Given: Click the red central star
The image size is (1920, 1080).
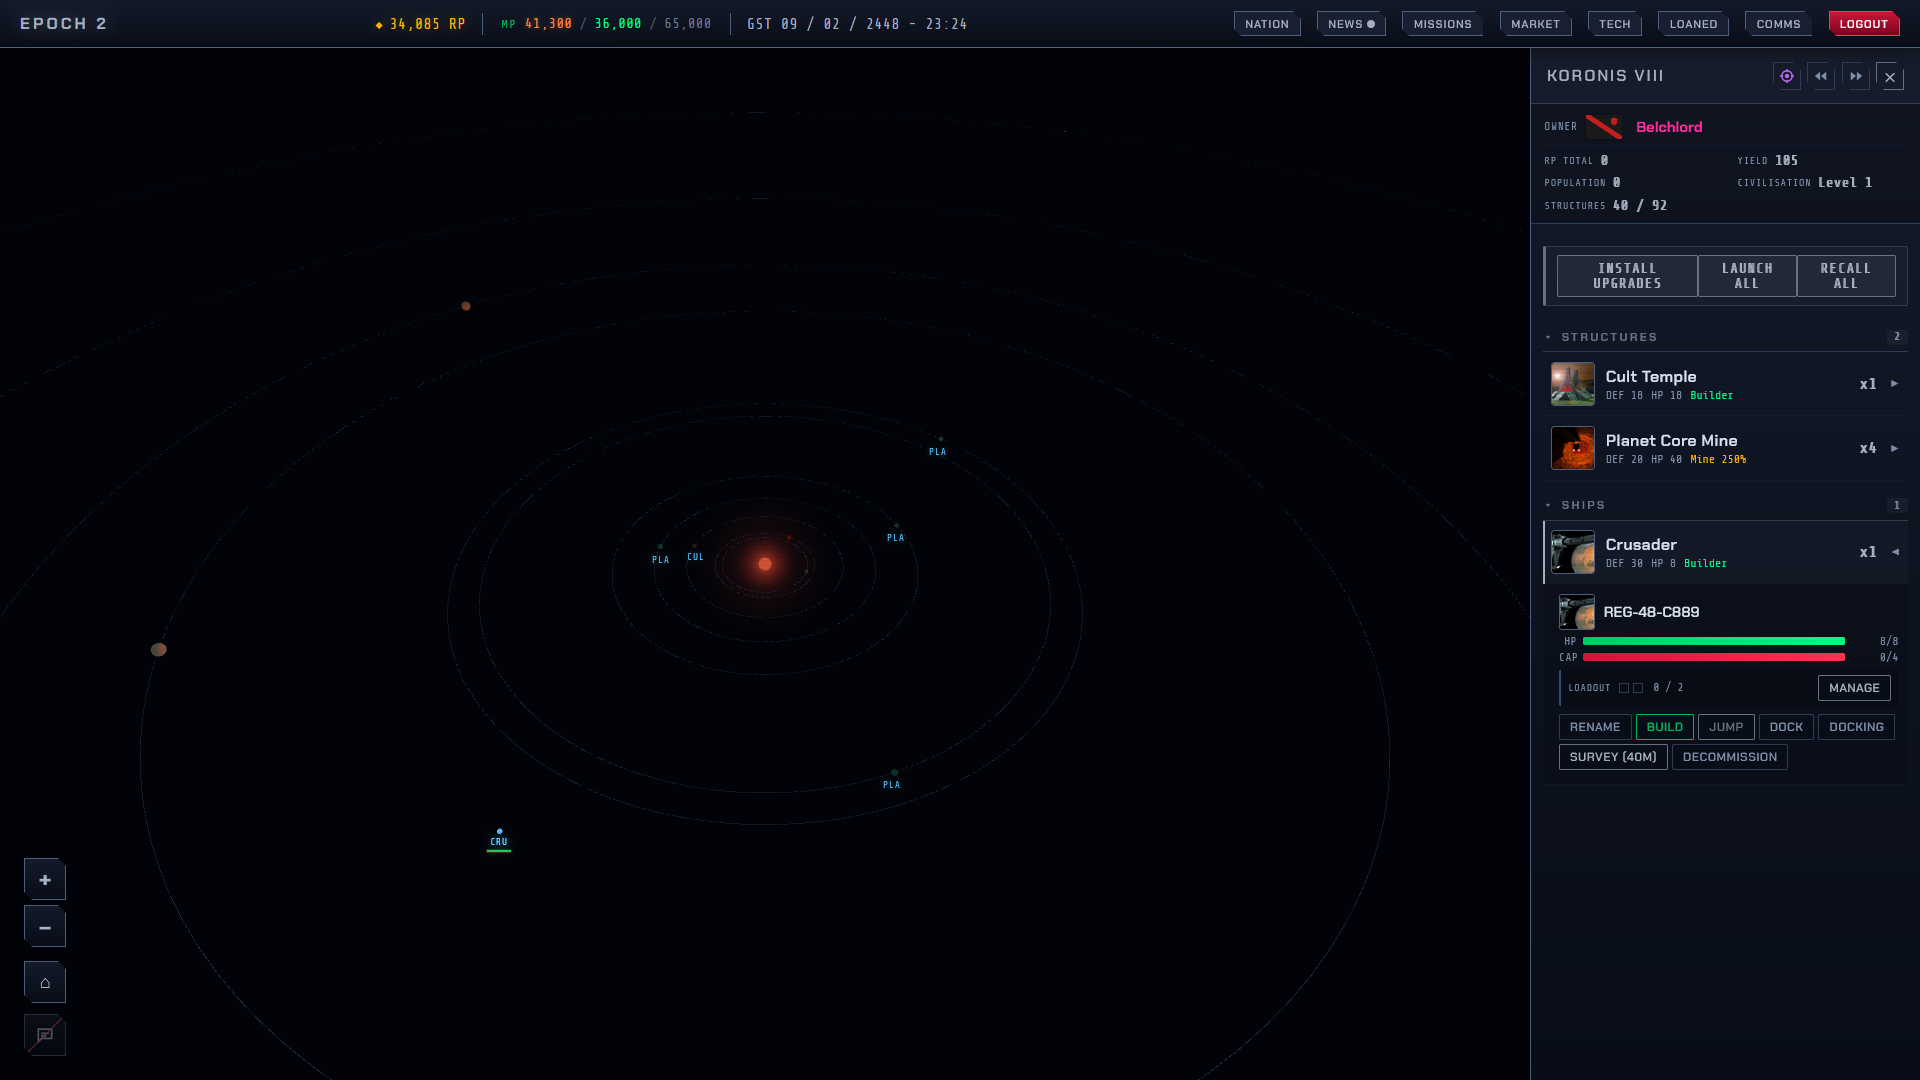Looking at the screenshot, I should [765, 564].
